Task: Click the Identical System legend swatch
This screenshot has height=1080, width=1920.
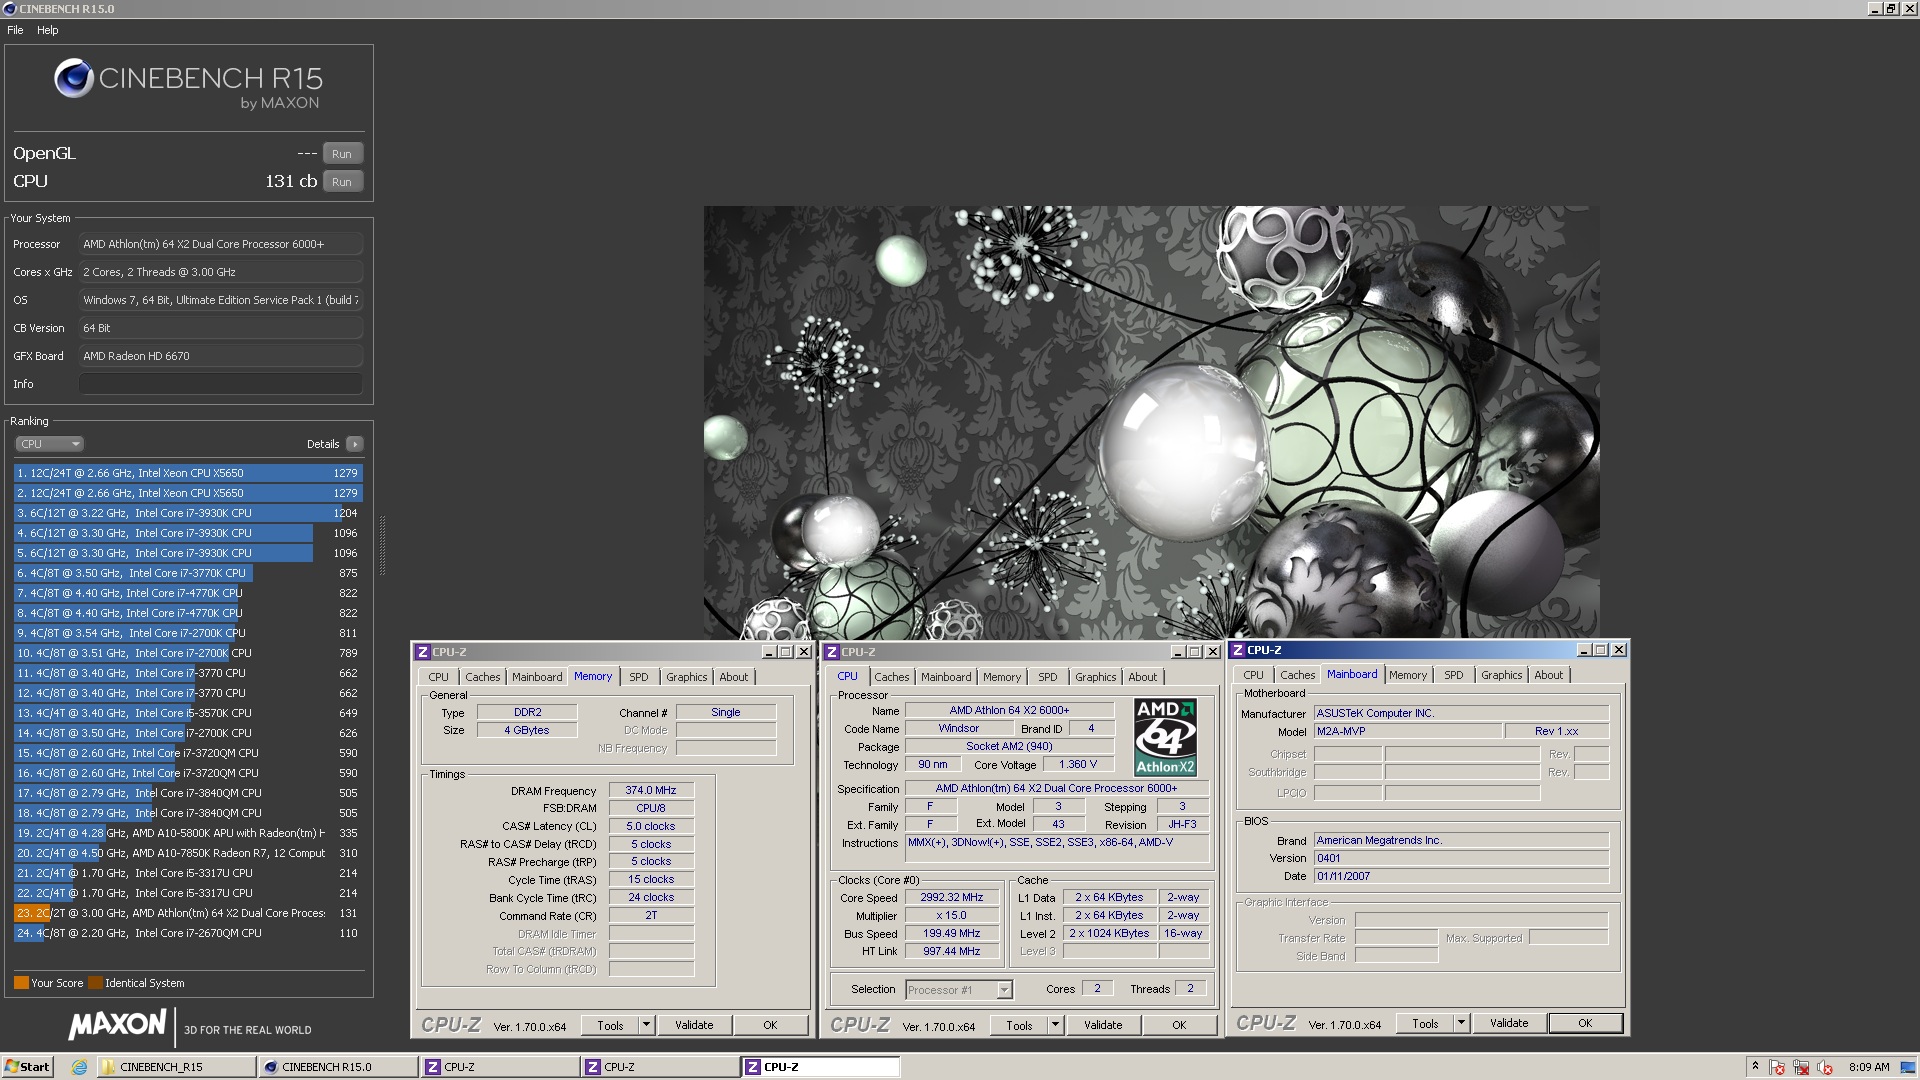Action: click(x=95, y=983)
